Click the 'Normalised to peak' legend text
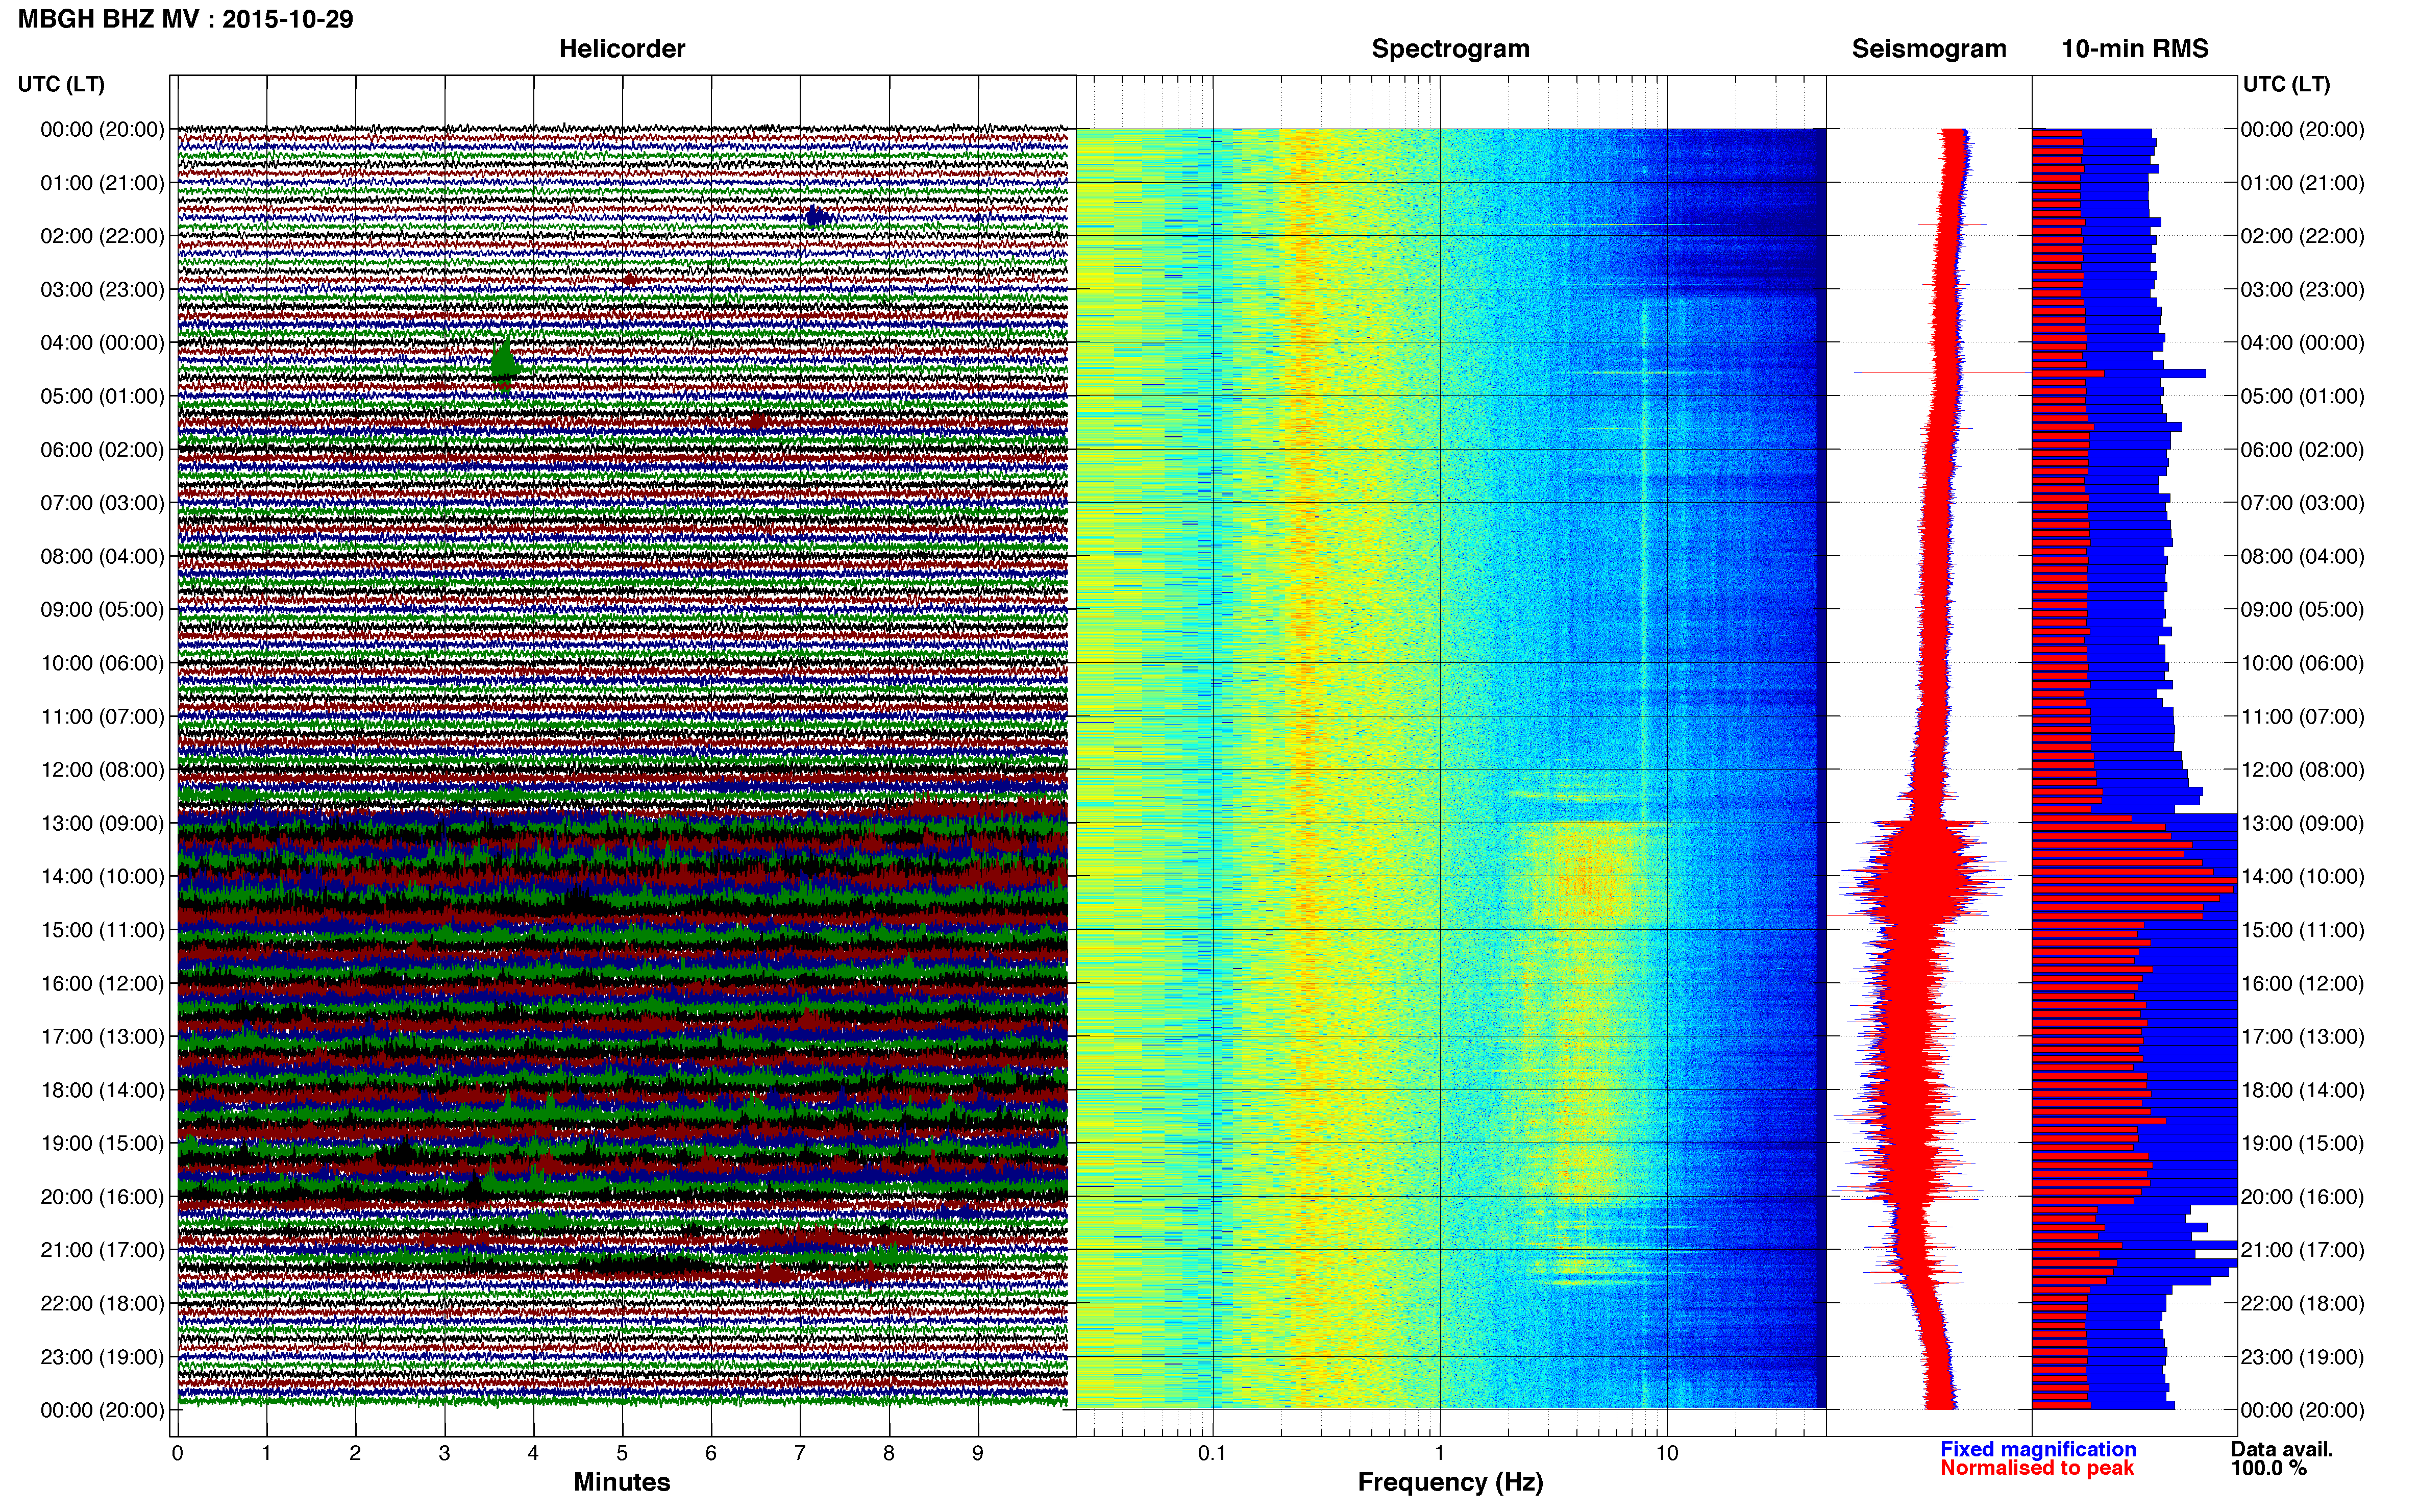The width and height of the screenshot is (2419, 1512). 2037,1468
